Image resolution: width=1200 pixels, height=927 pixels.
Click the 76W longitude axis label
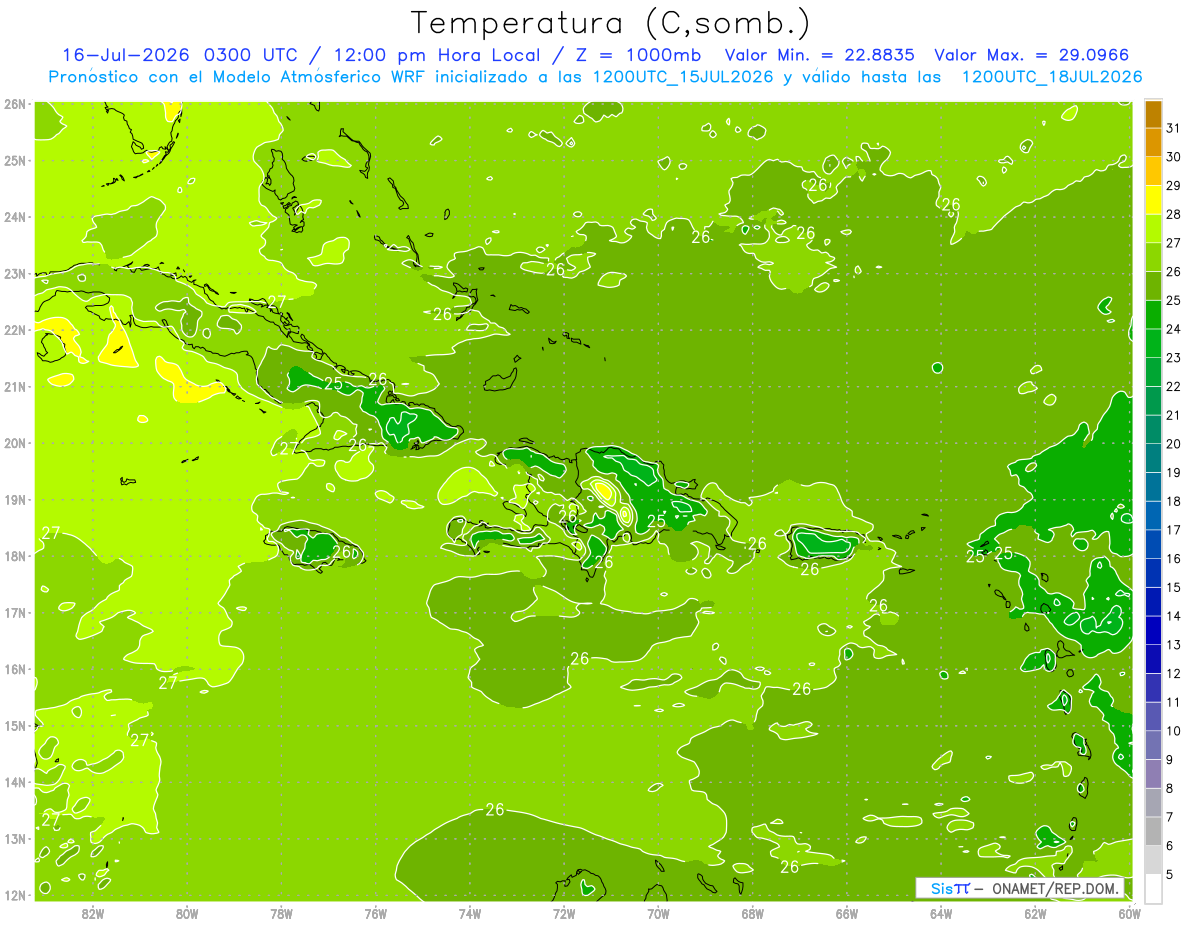pos(375,913)
